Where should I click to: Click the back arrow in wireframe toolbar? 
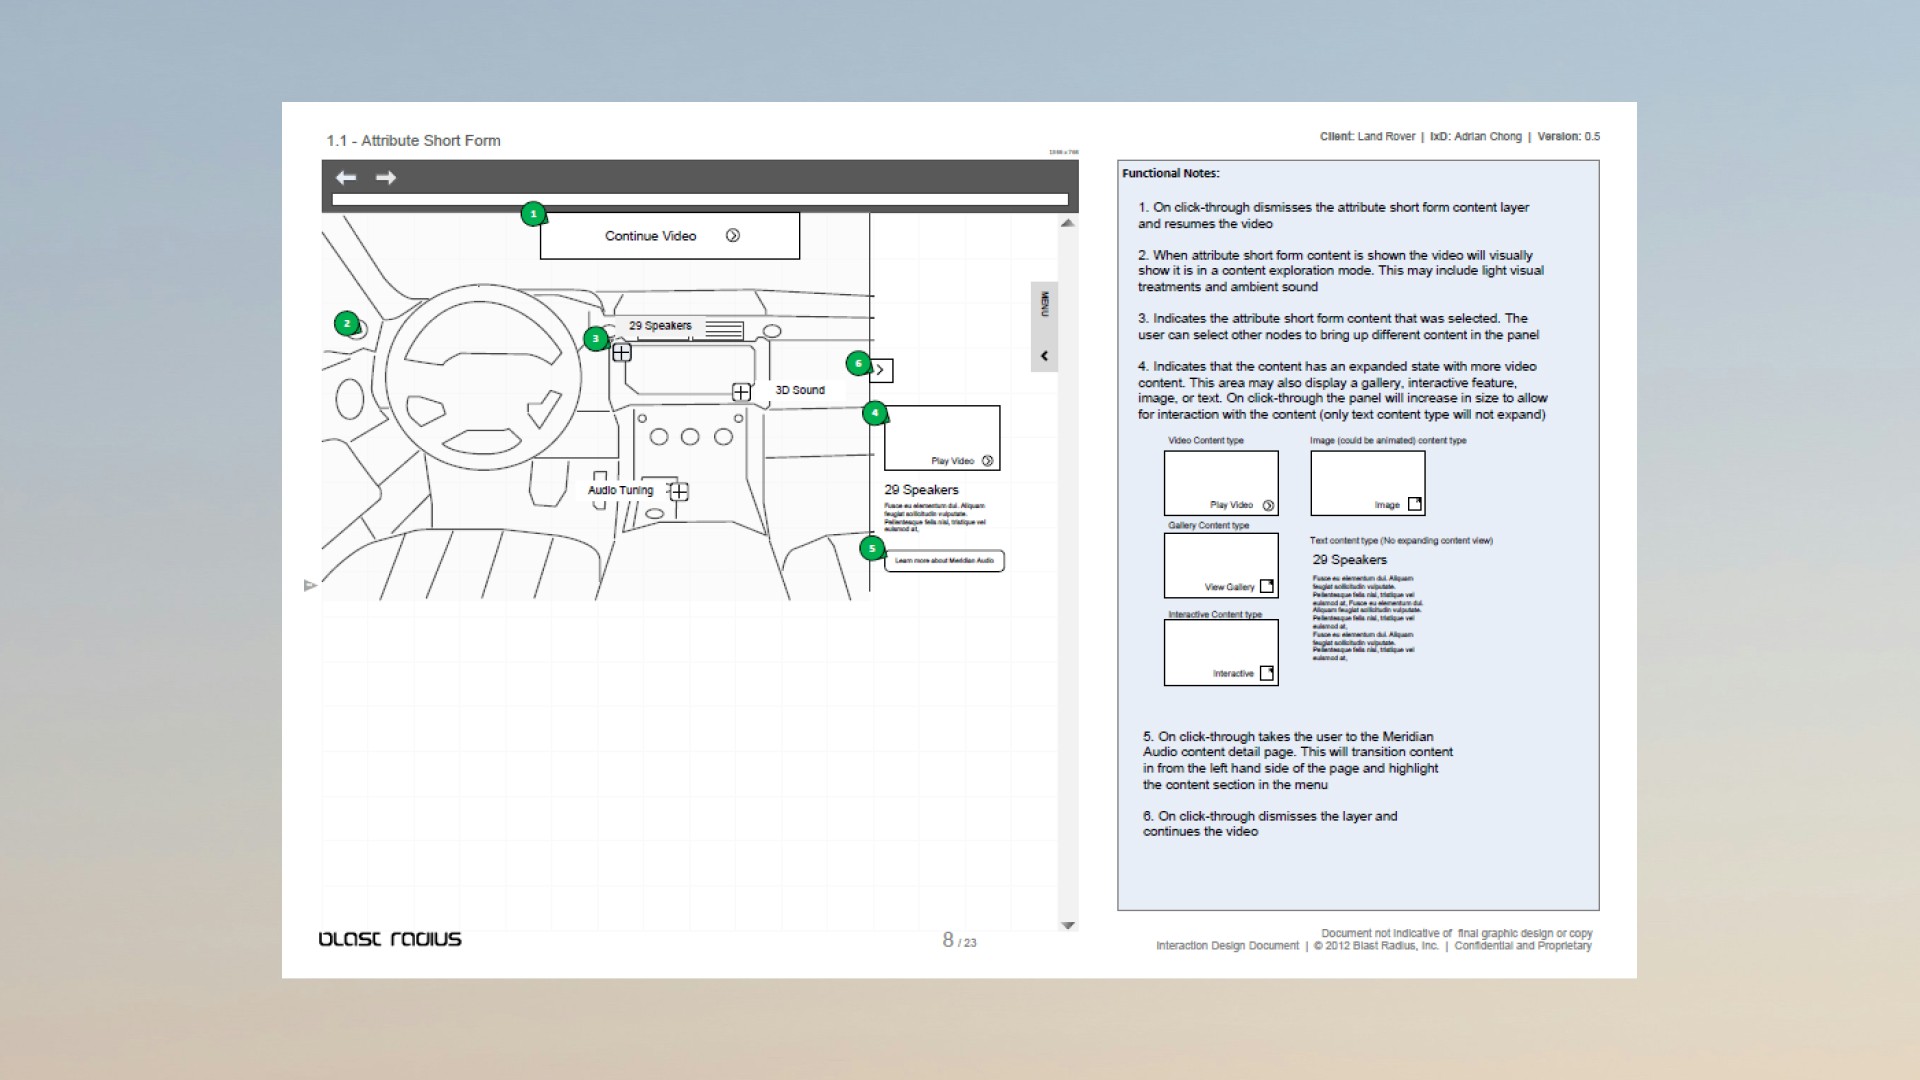346,178
